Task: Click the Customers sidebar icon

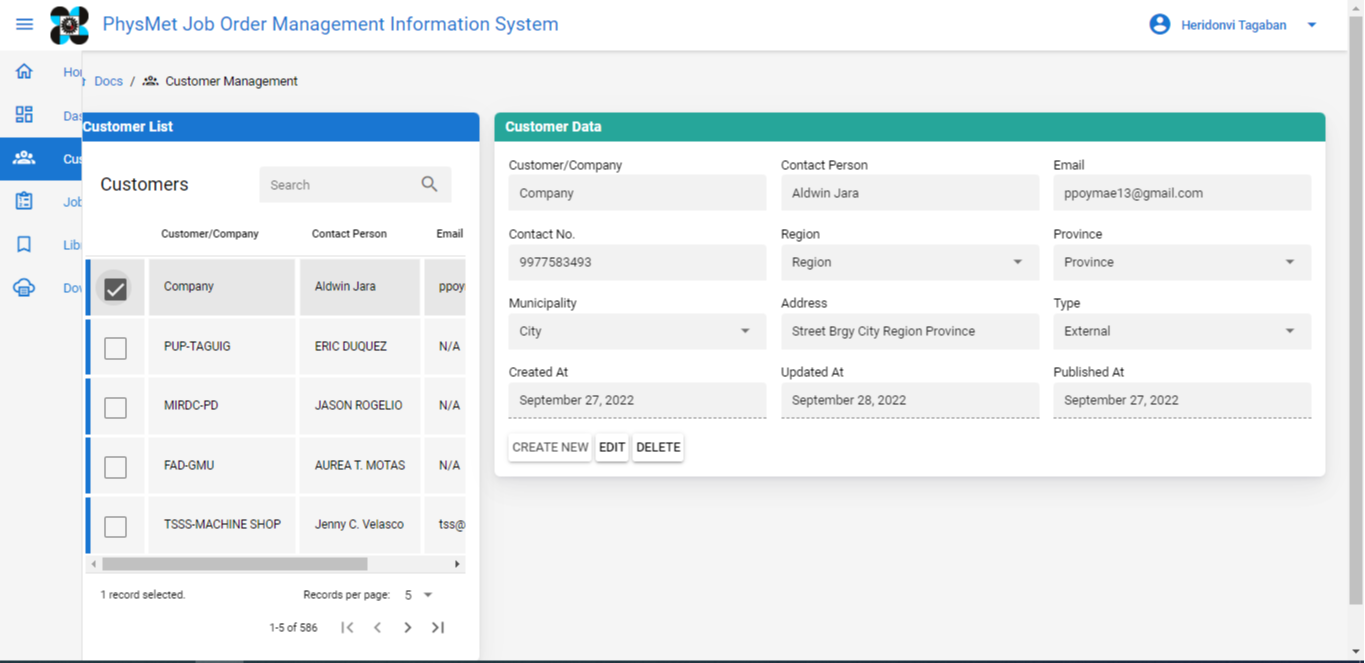Action: 23,158
